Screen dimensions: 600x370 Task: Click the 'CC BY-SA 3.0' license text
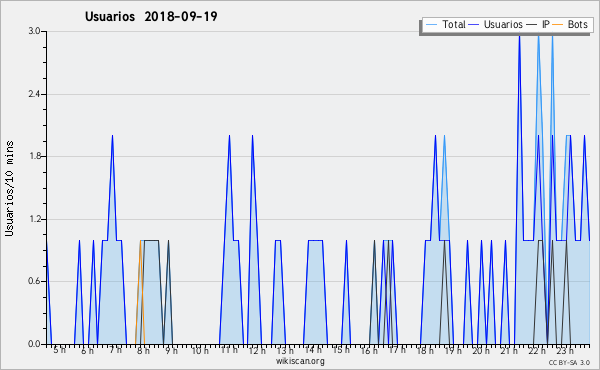569,363
